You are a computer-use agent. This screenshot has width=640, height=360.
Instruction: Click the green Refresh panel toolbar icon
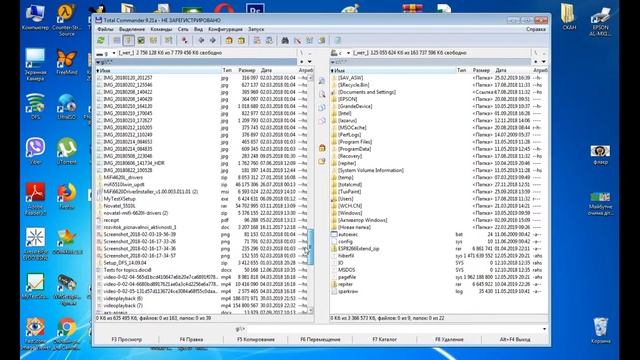(x=101, y=40)
